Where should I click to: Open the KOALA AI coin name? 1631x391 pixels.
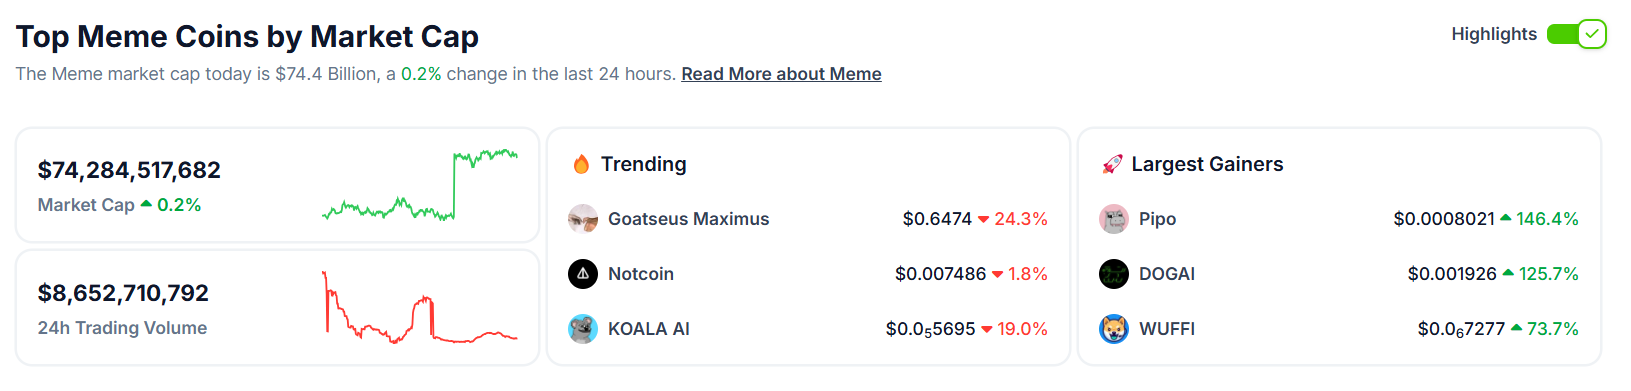pyautogui.click(x=649, y=329)
